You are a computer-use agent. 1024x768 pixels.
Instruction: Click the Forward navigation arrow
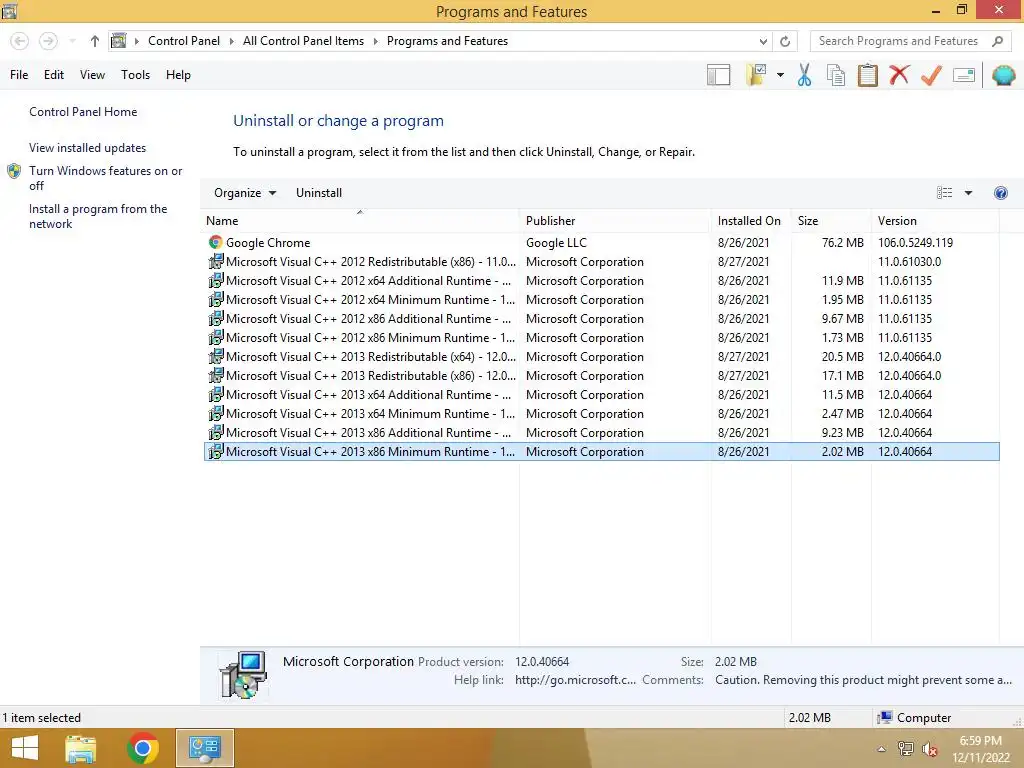point(48,41)
